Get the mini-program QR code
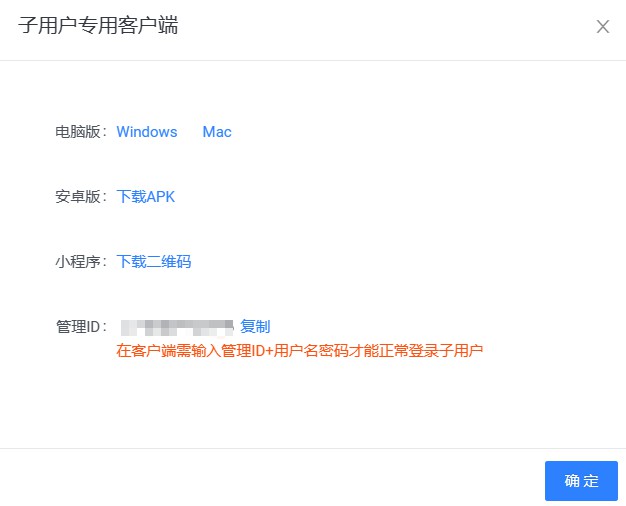 click(x=154, y=262)
